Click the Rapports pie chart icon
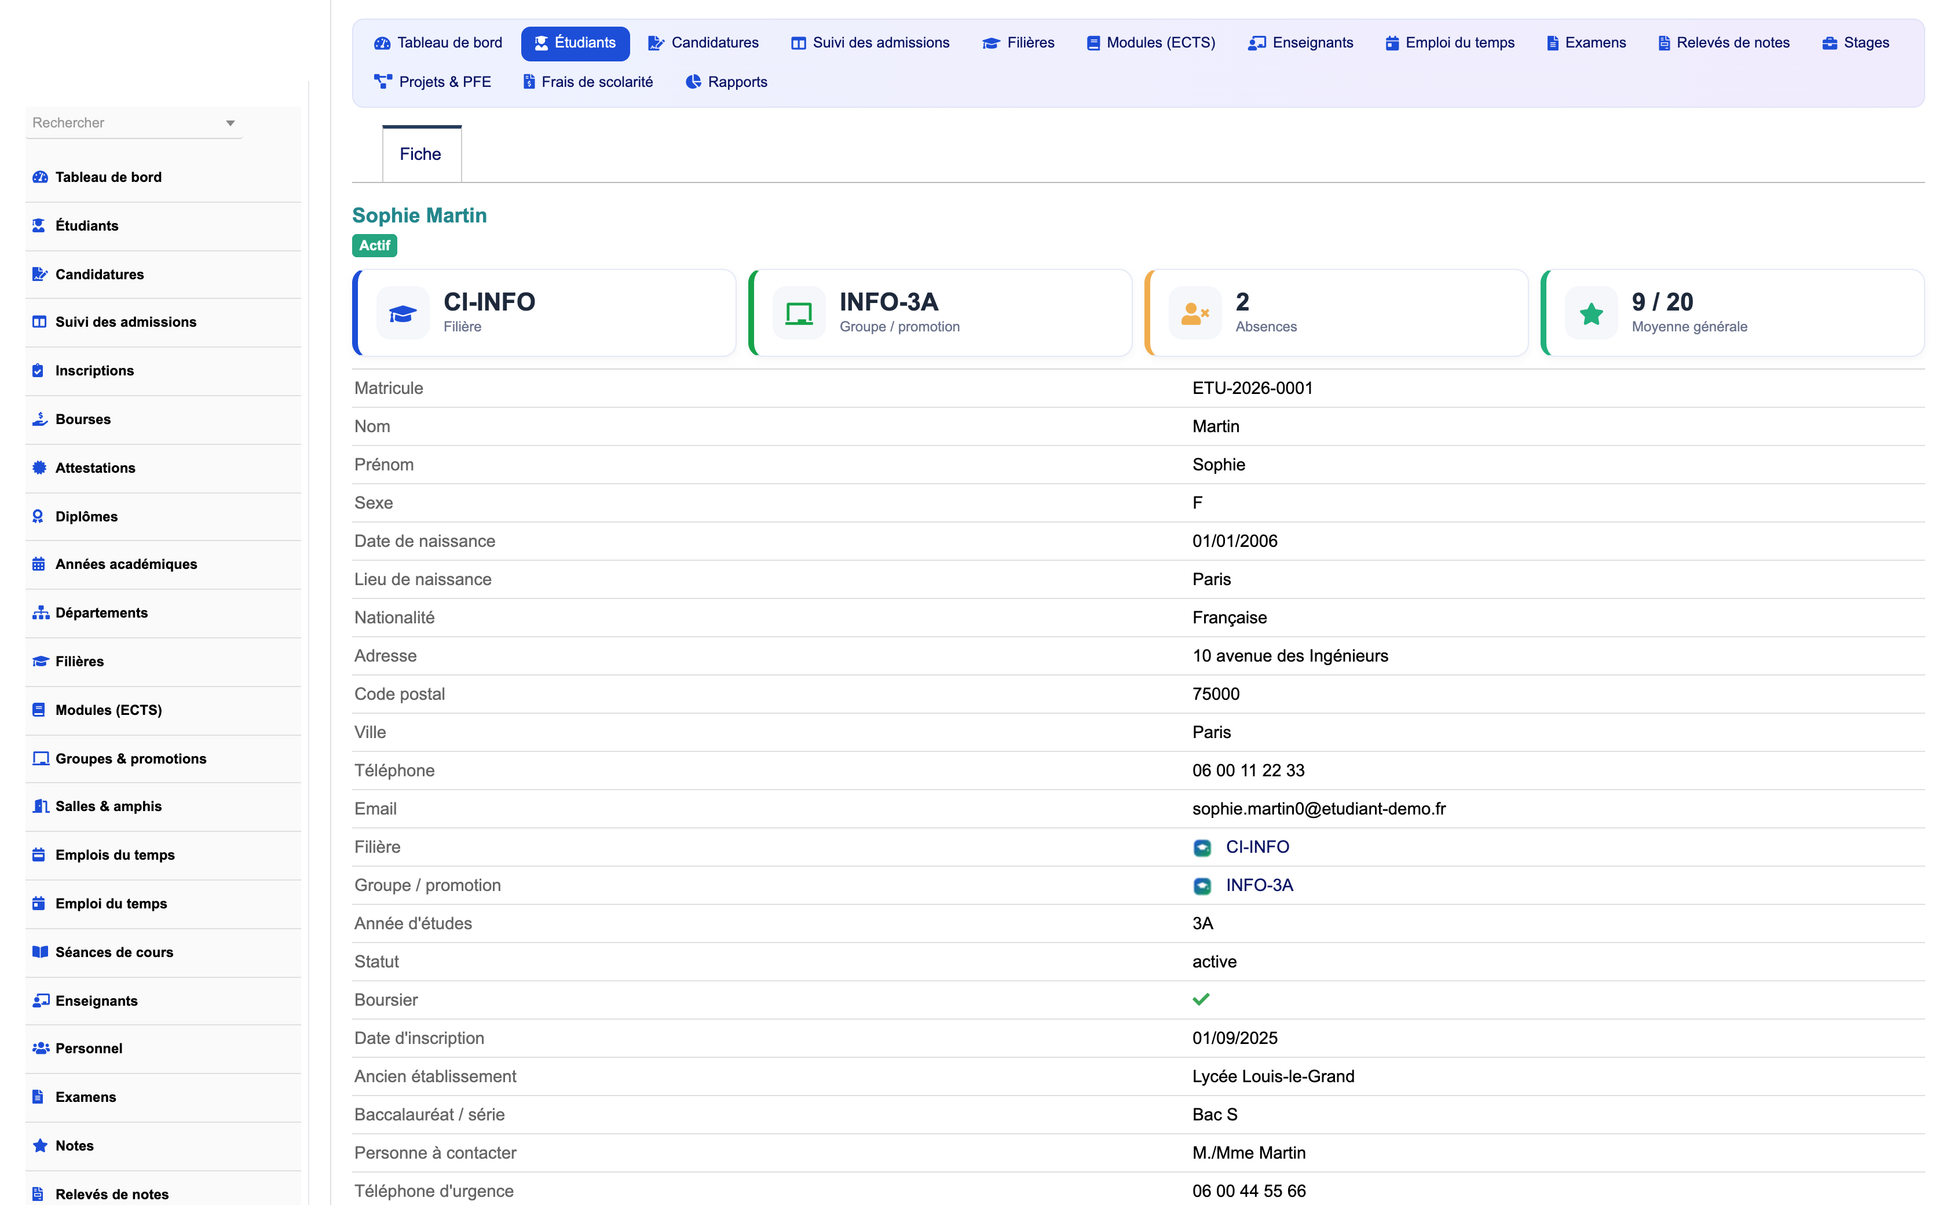 [693, 82]
